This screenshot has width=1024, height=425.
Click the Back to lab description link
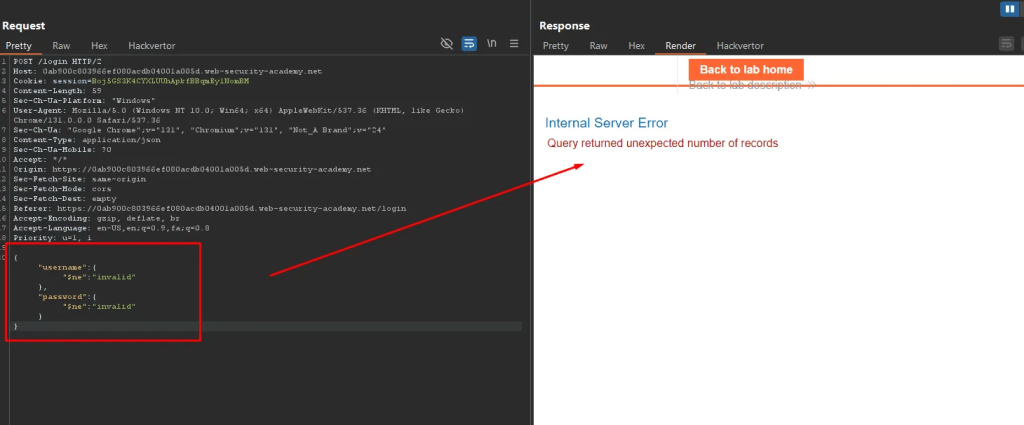pyautogui.click(x=750, y=86)
